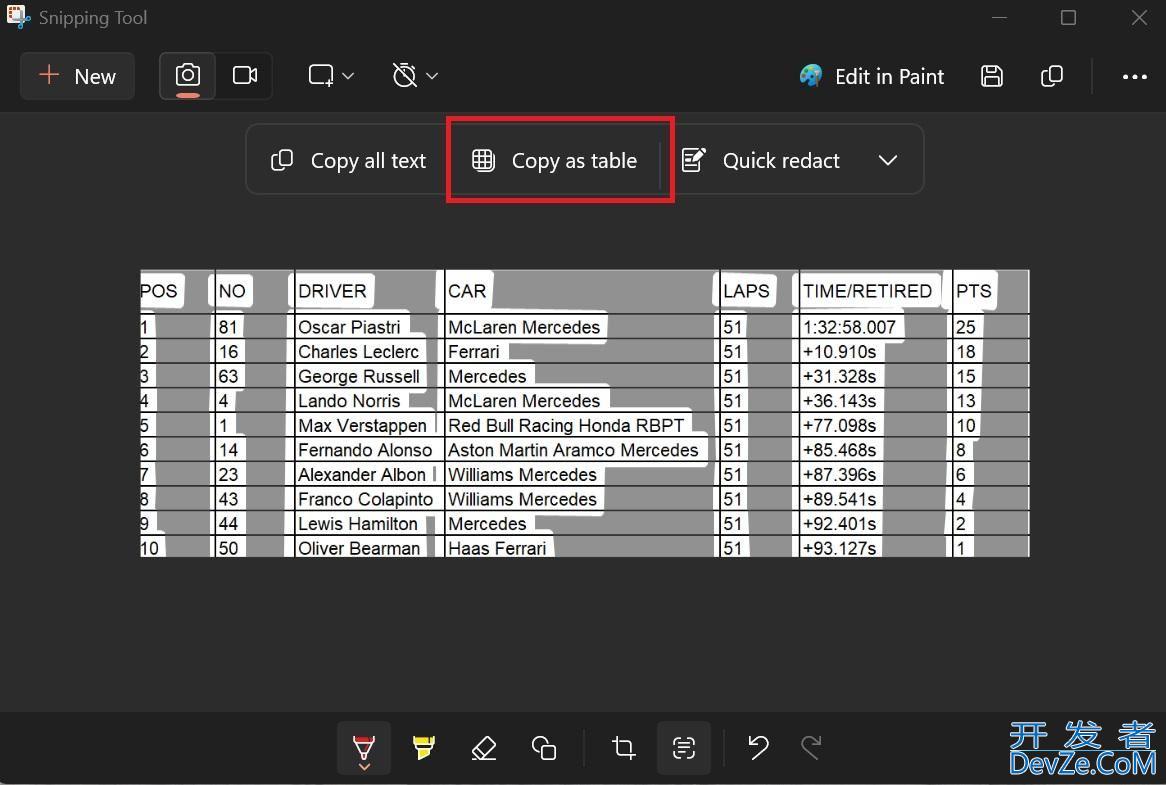Select the Ballpoint pen tool
This screenshot has width=1166, height=785.
coord(364,748)
